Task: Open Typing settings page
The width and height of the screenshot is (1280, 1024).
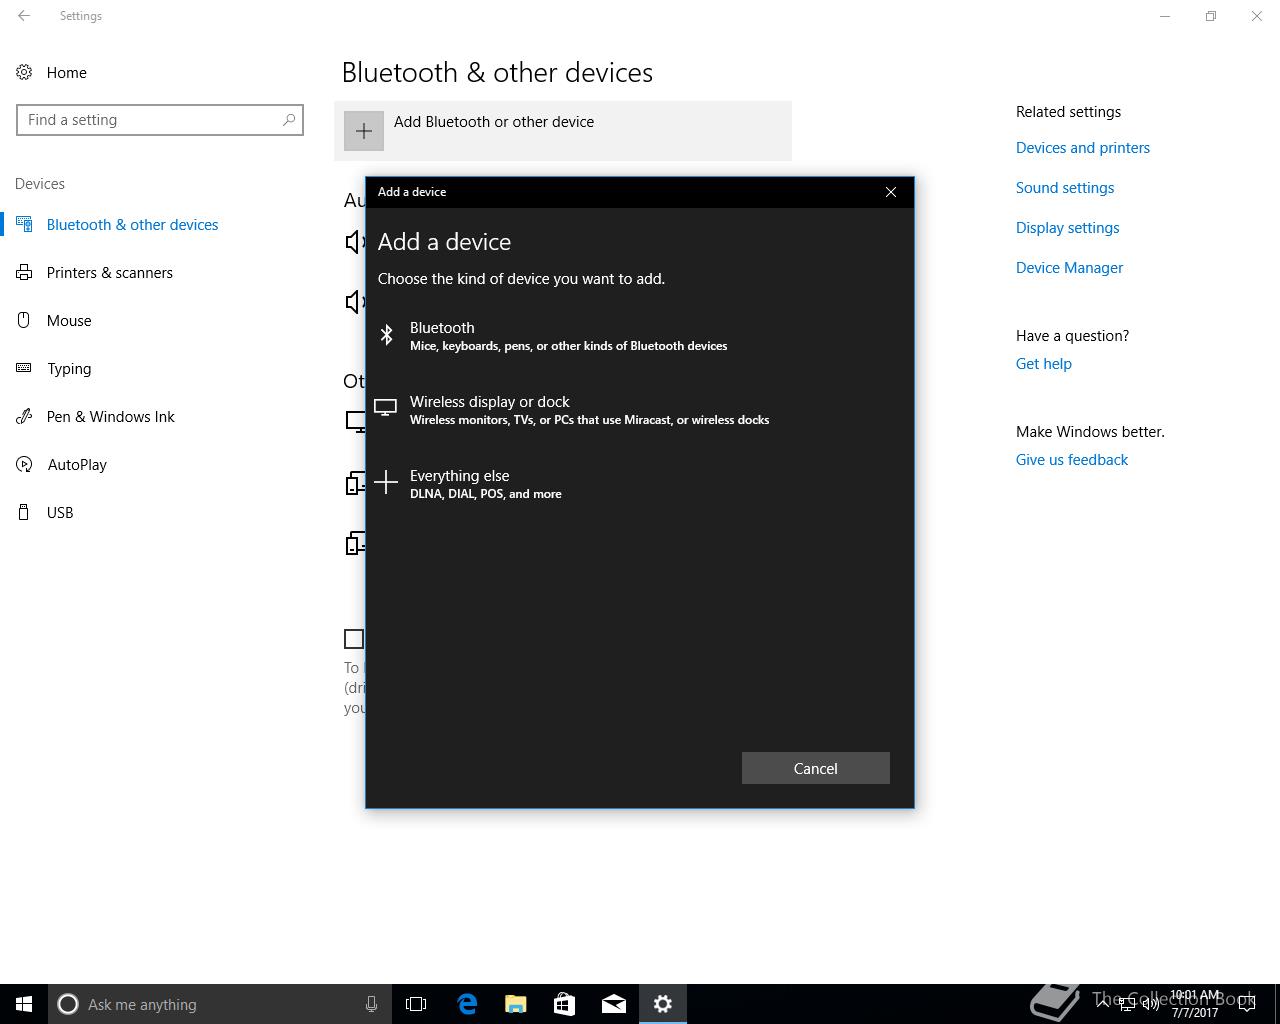Action: coord(69,368)
